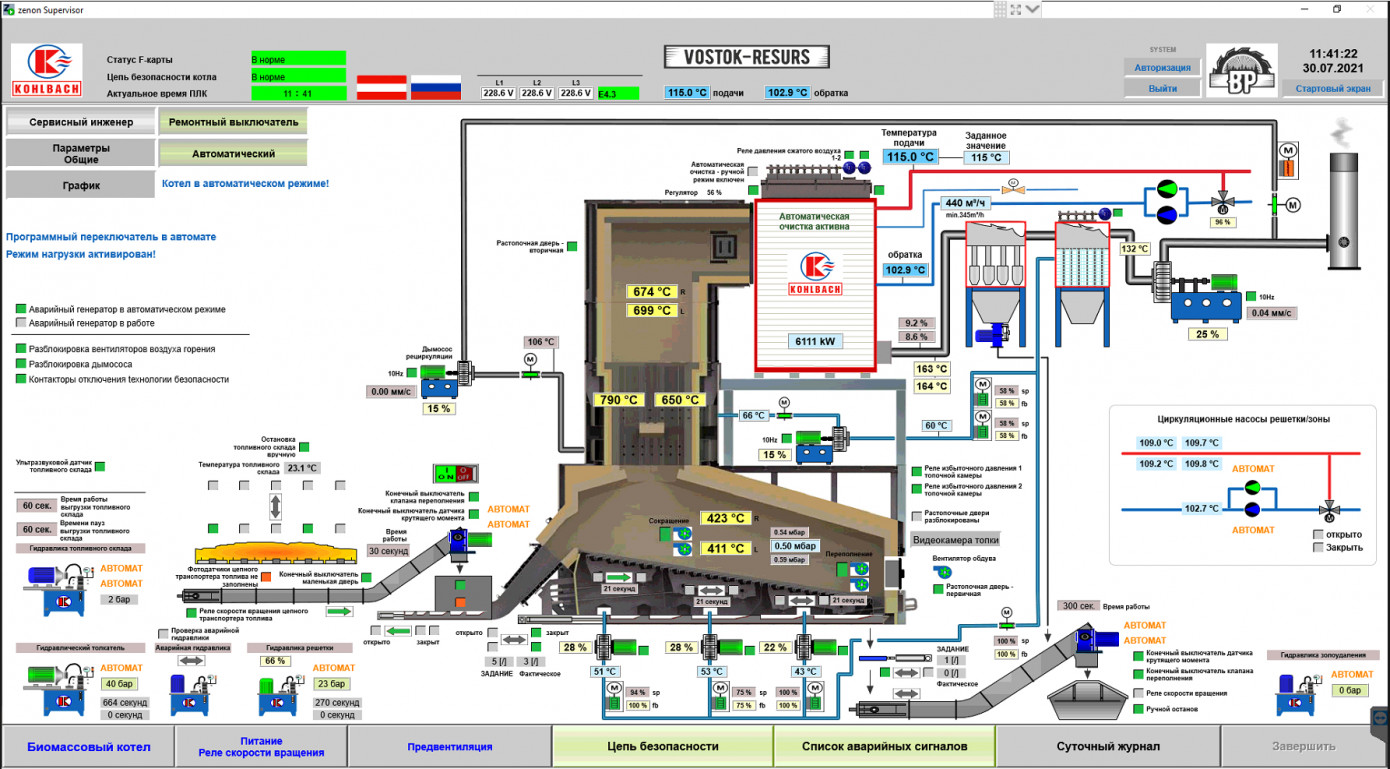Click the green left arrow between открыто and закрыт

(x=398, y=631)
